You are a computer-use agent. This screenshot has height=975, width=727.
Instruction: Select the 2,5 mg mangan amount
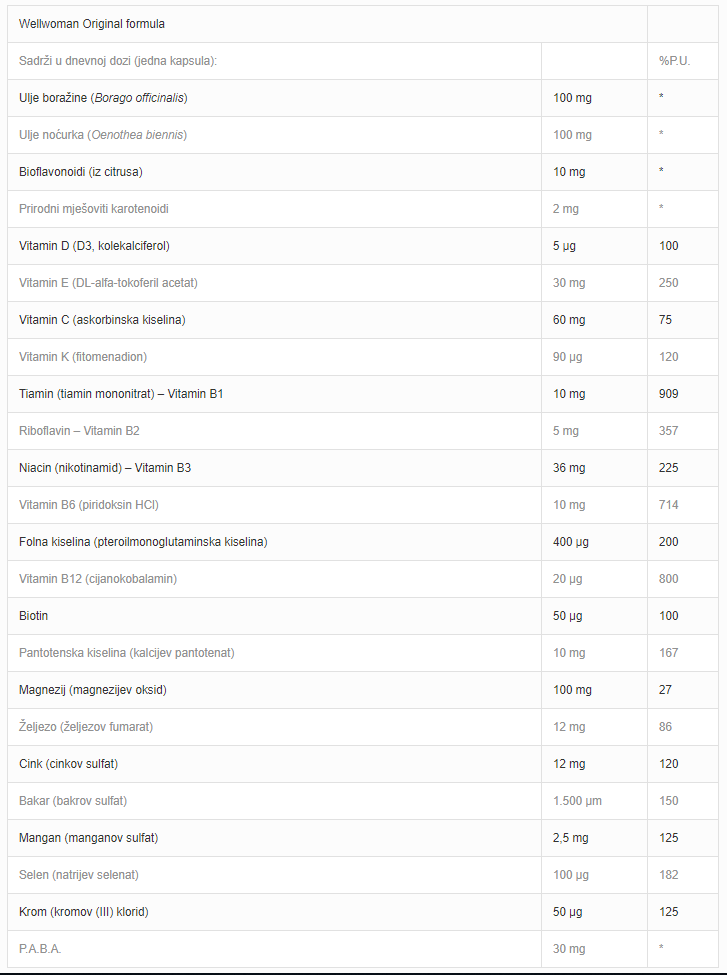click(570, 838)
